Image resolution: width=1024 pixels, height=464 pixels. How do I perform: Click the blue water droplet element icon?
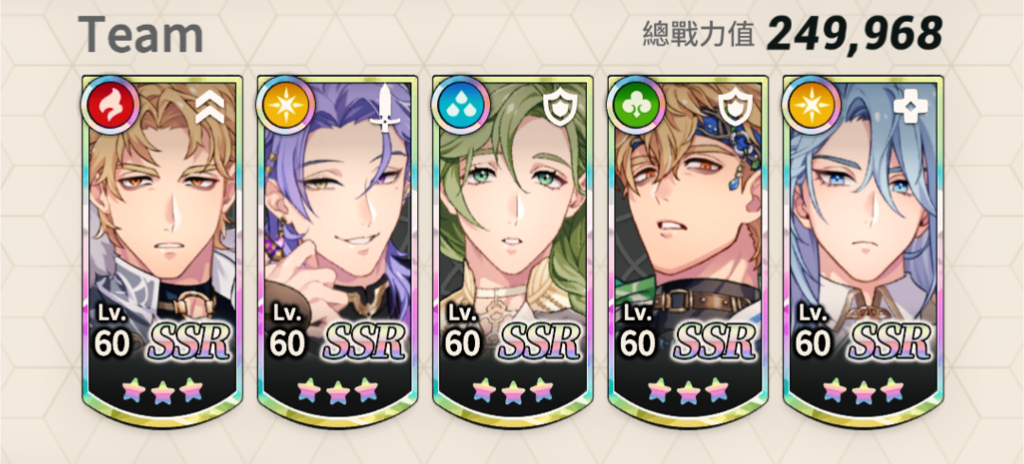[x=460, y=105]
